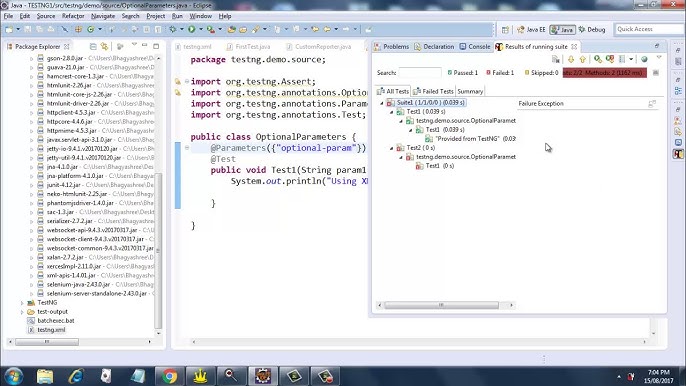Collapse the Test2 node in results tree
This screenshot has width=686, height=386.
click(x=392, y=148)
